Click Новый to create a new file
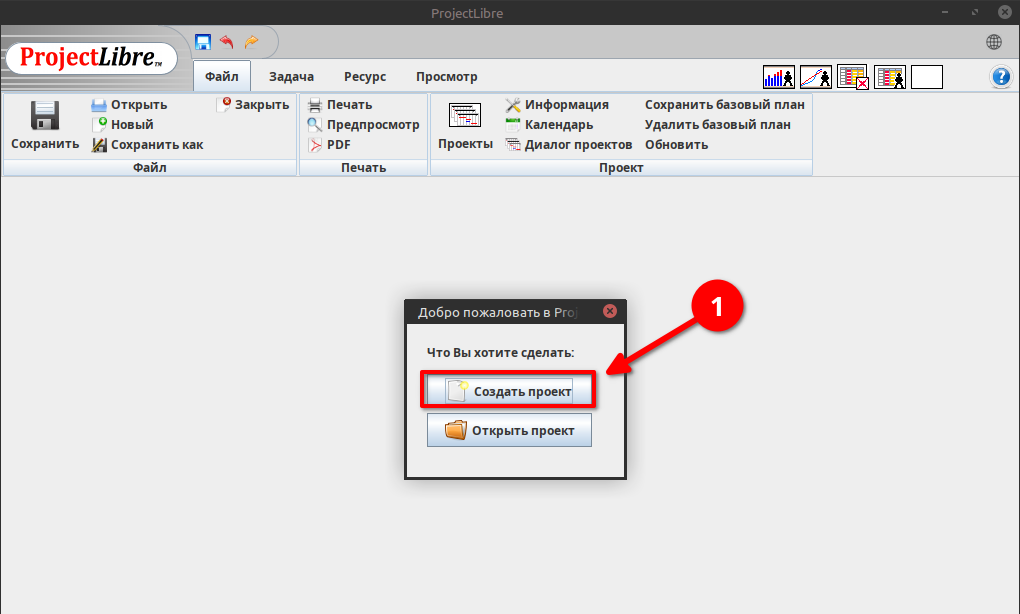 123,124
